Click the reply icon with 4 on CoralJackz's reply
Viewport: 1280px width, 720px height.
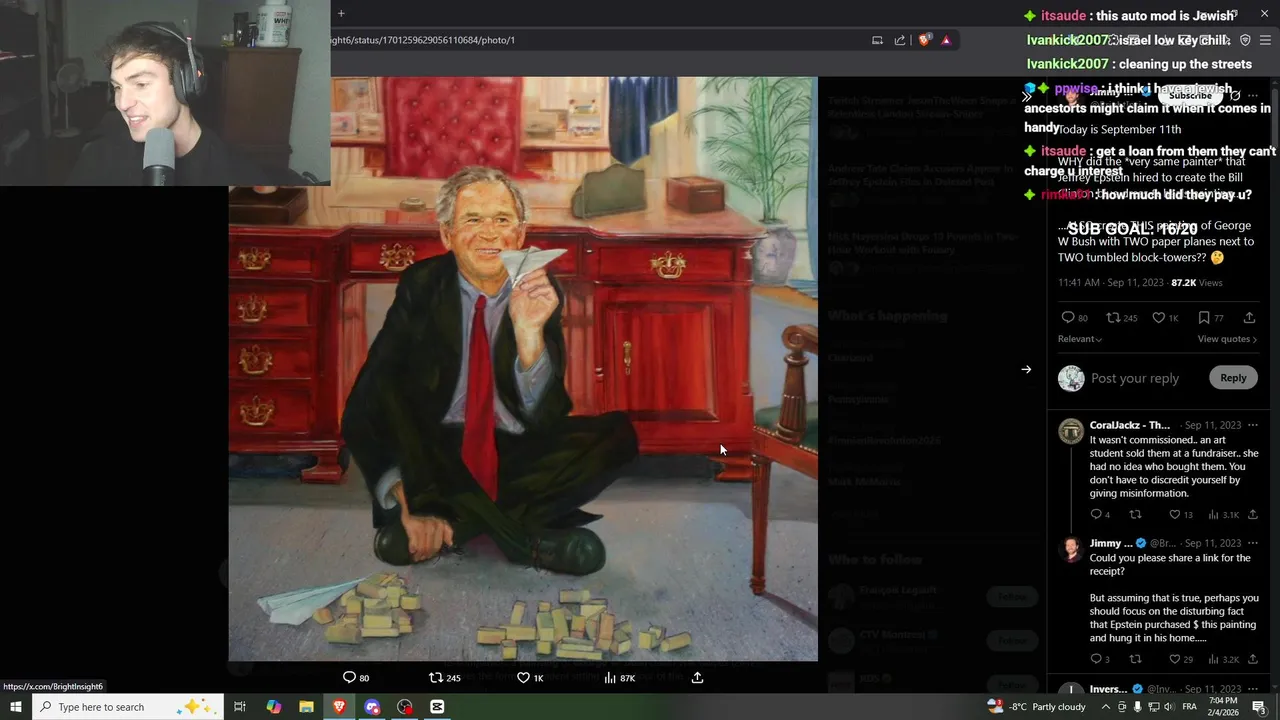(1096, 515)
